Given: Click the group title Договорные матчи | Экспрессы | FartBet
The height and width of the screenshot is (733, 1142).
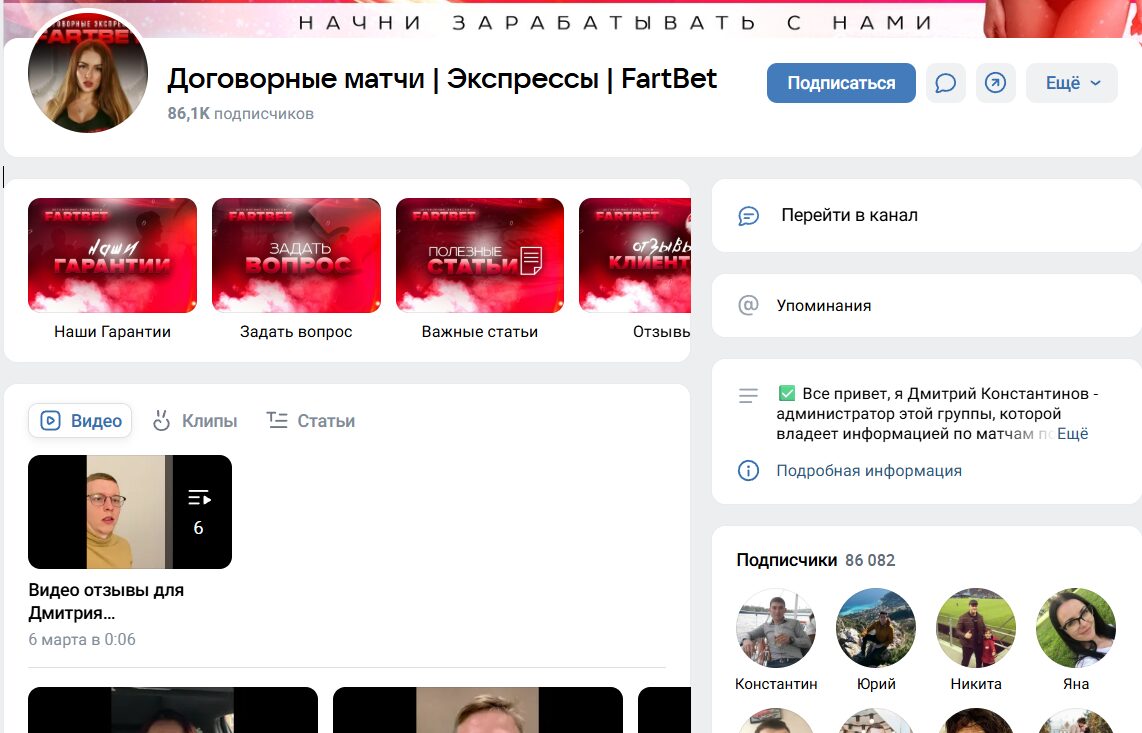Looking at the screenshot, I should [442, 79].
